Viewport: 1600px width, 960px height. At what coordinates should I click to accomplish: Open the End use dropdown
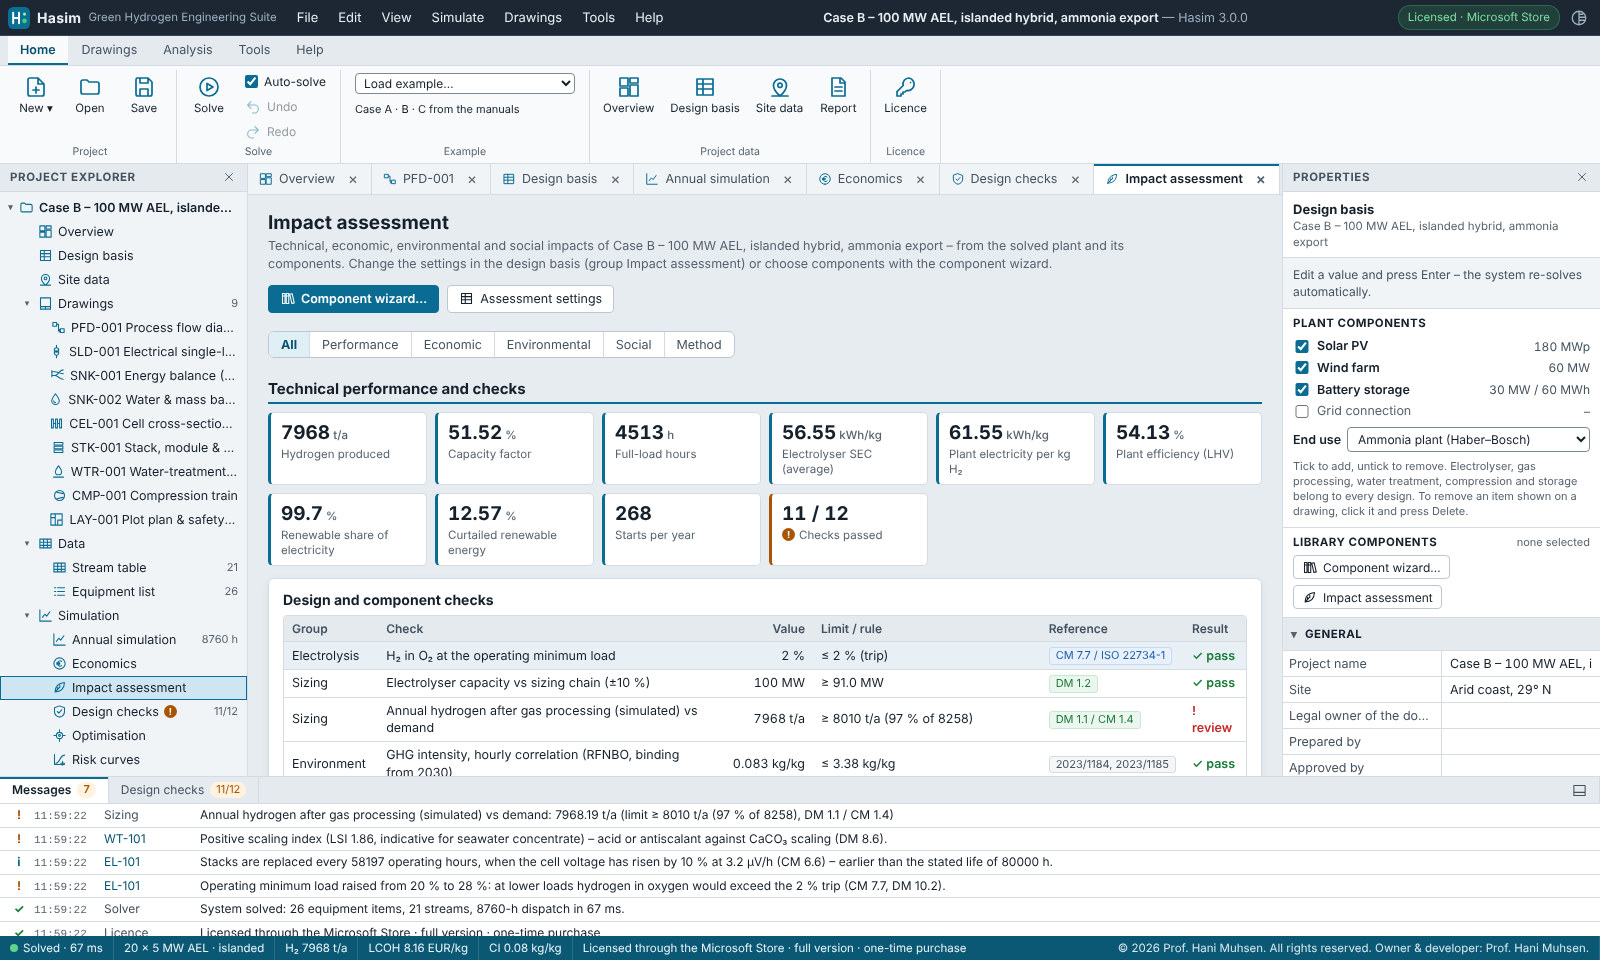pyautogui.click(x=1468, y=440)
